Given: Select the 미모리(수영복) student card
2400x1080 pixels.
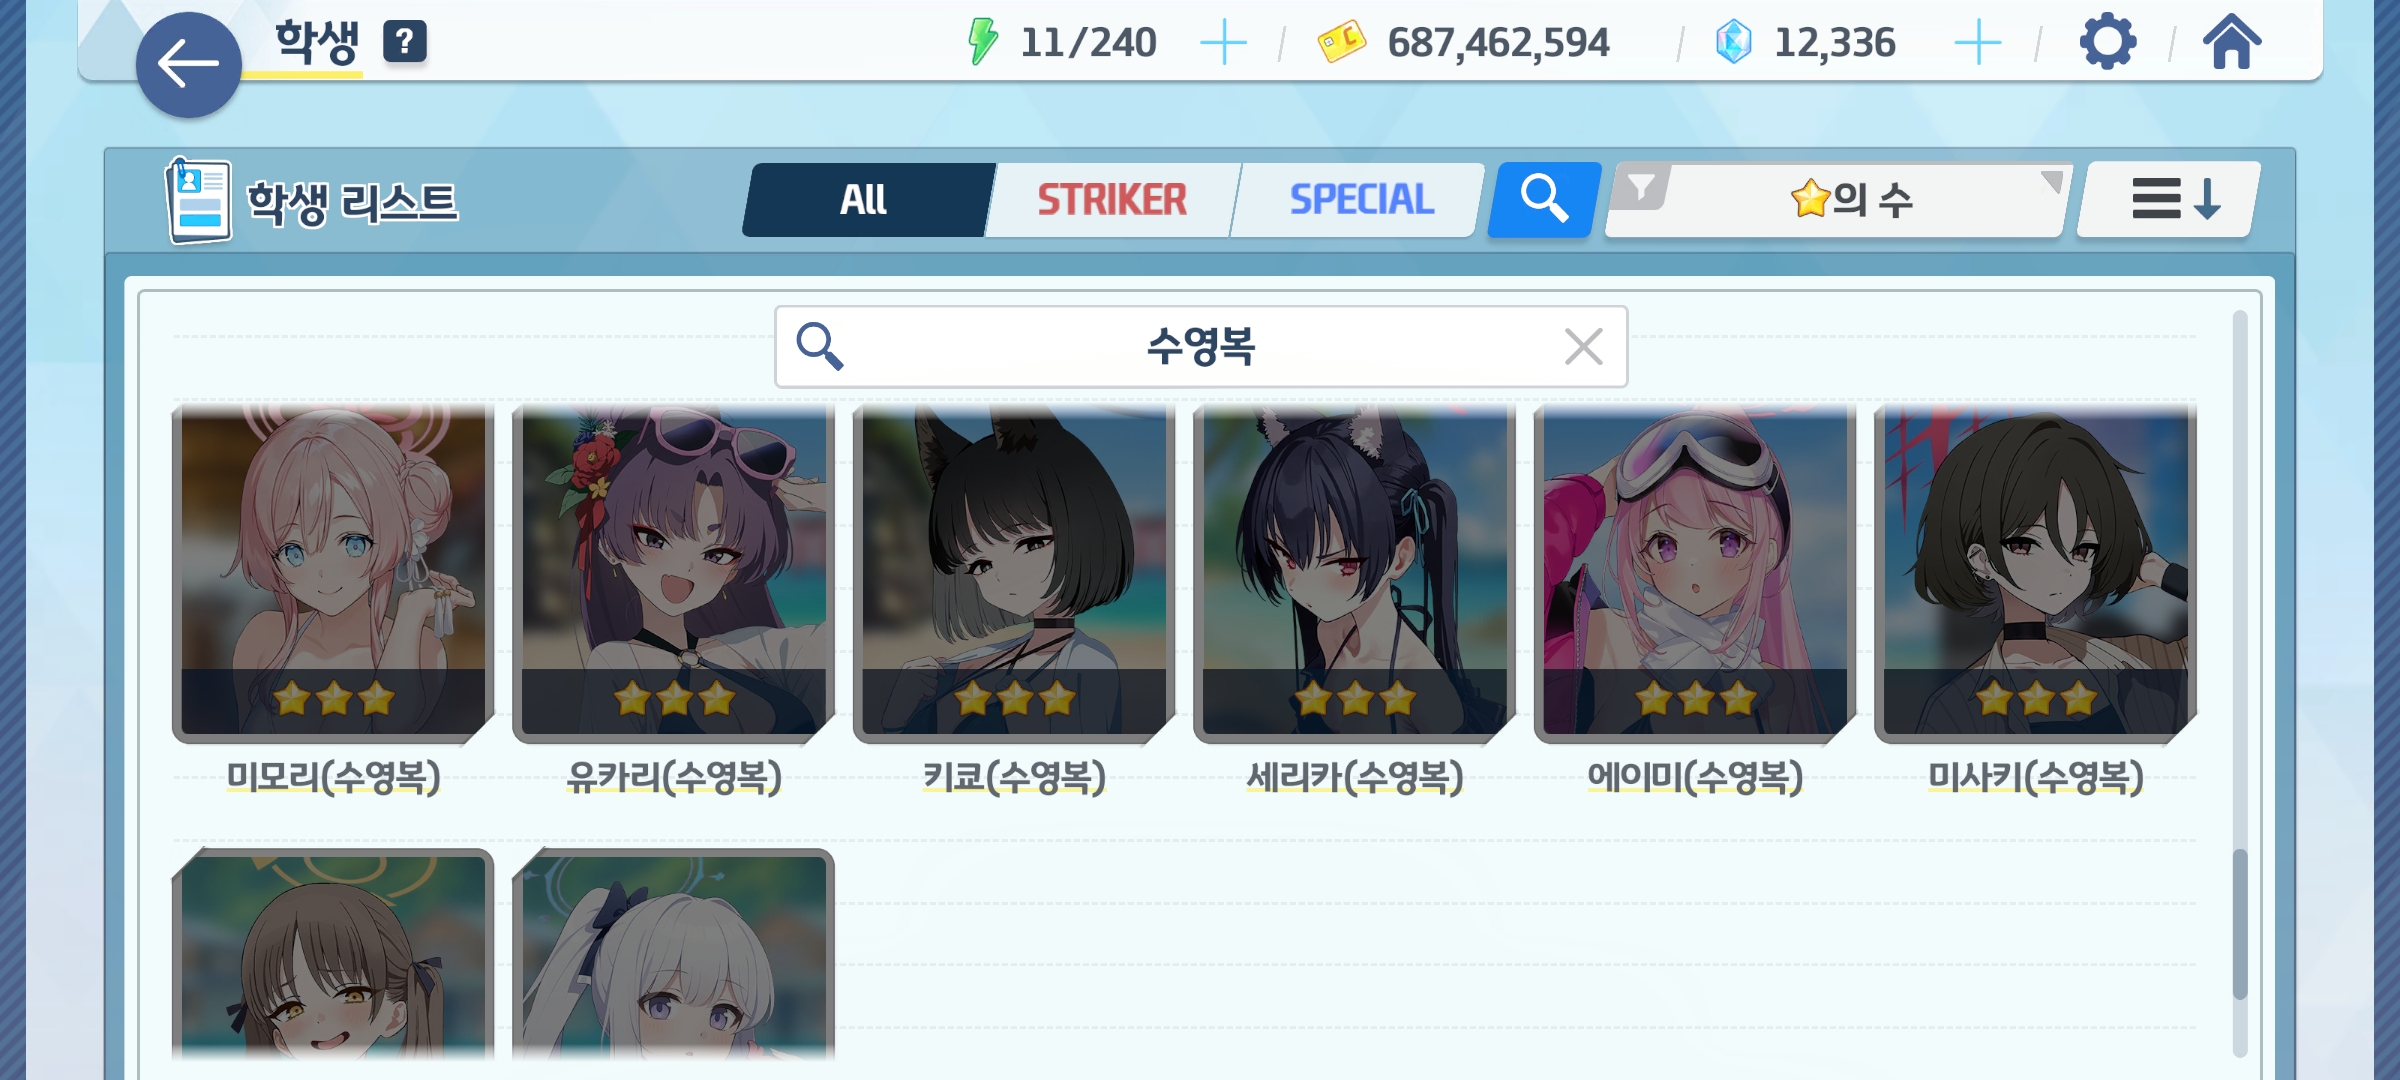Looking at the screenshot, I should tap(333, 573).
